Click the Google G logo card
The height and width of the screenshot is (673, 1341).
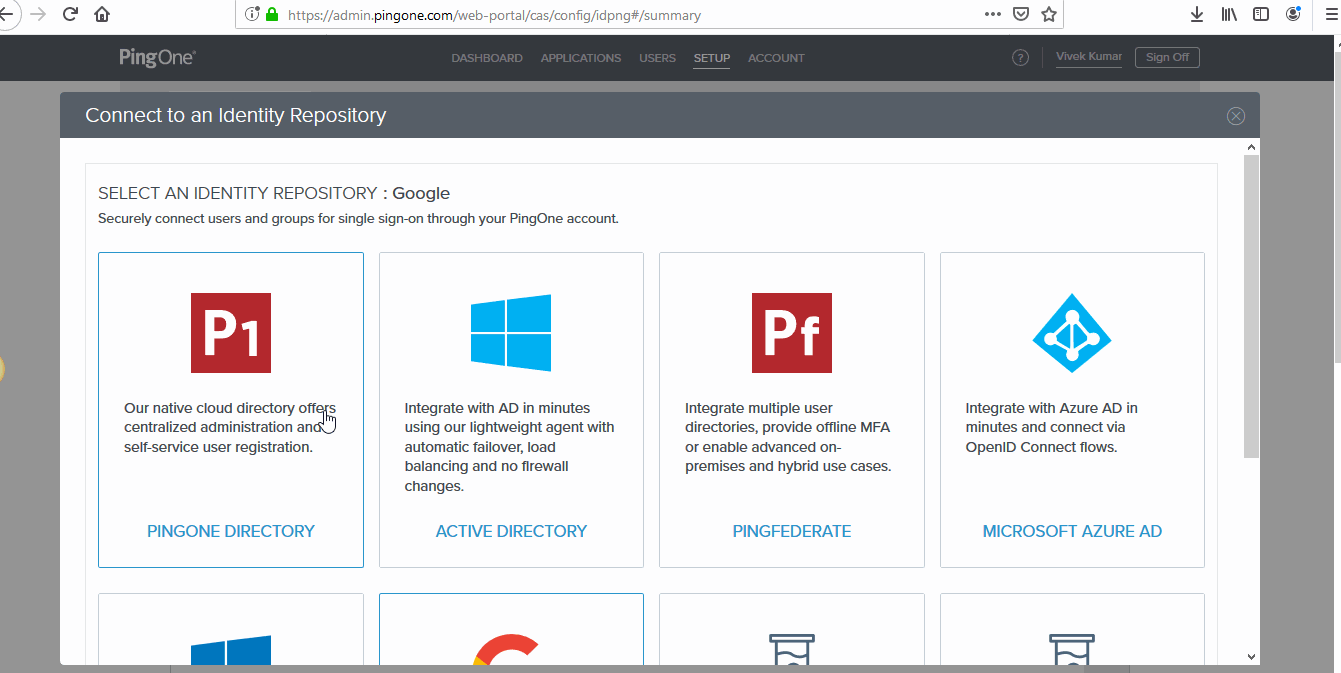pos(511,629)
